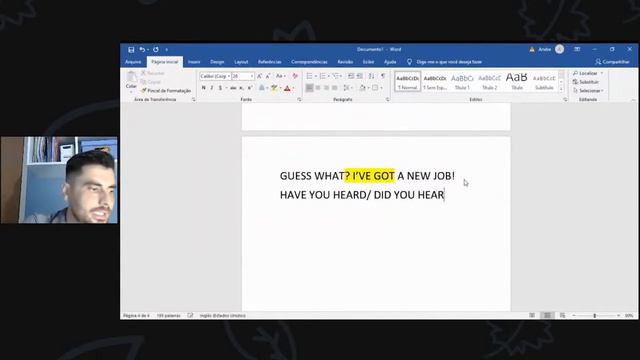This screenshot has width=640, height=360.
Task: Click the Undo arrow icon
Action: coord(142,50)
